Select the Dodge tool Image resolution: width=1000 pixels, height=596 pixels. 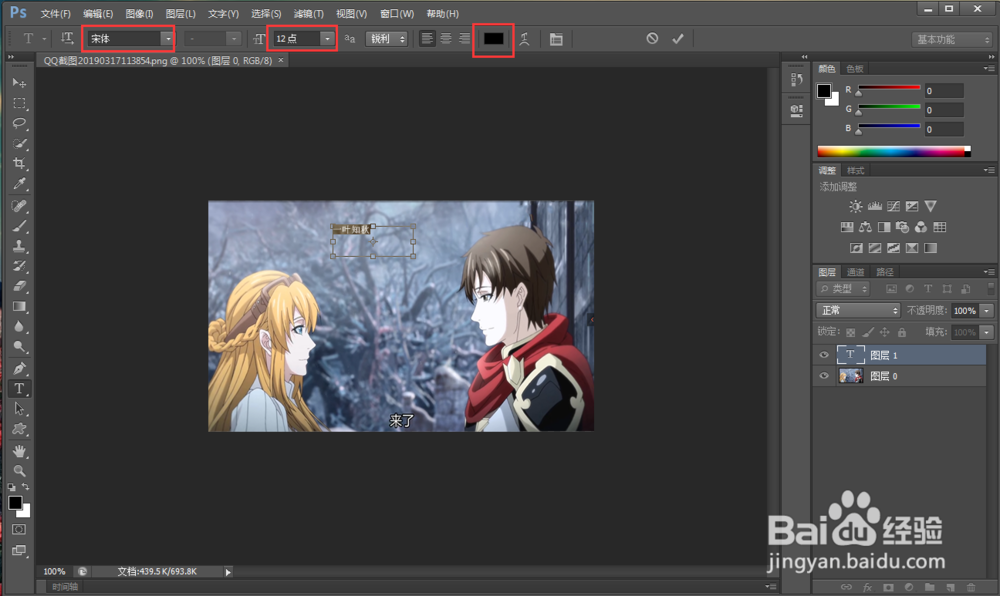[x=19, y=347]
